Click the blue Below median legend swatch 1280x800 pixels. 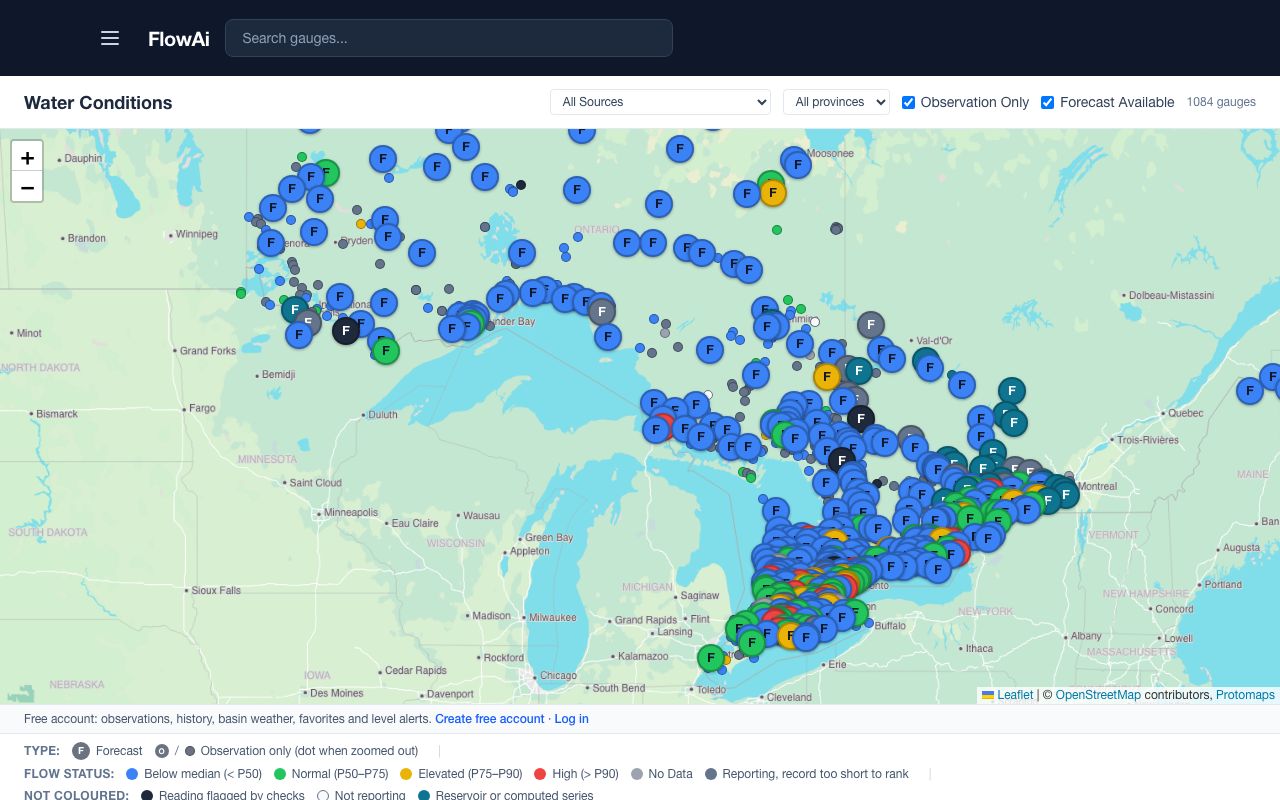[x=132, y=774]
